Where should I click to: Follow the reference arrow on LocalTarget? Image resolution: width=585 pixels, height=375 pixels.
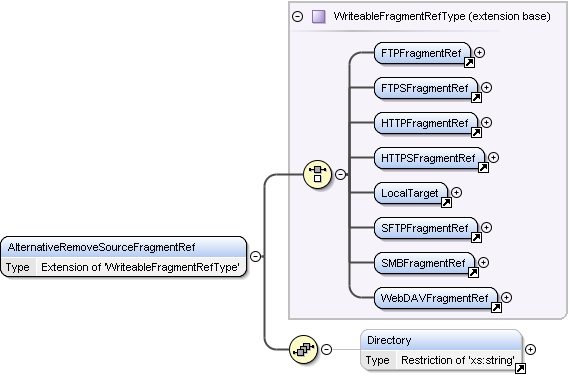(446, 203)
